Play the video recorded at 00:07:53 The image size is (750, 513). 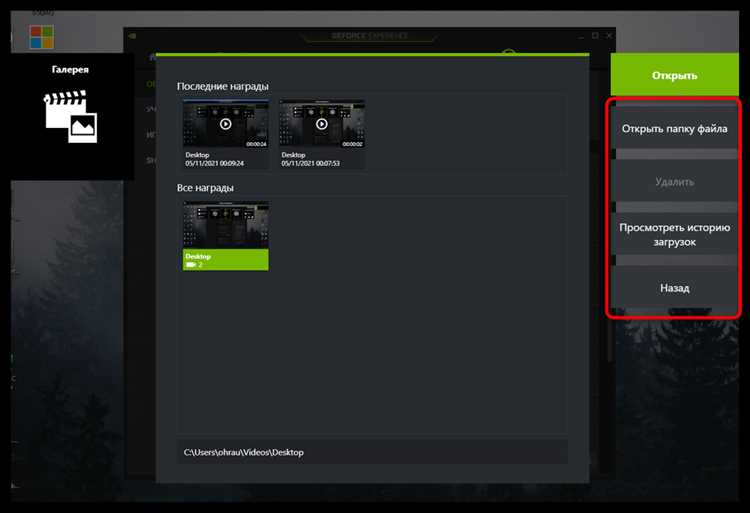(x=321, y=124)
